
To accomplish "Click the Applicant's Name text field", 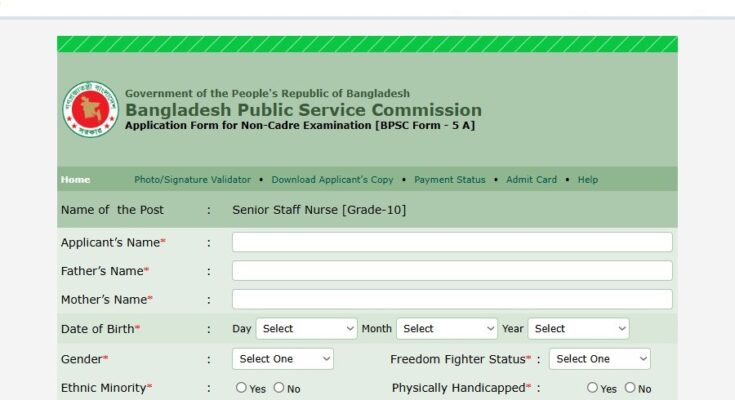I will coord(452,242).
